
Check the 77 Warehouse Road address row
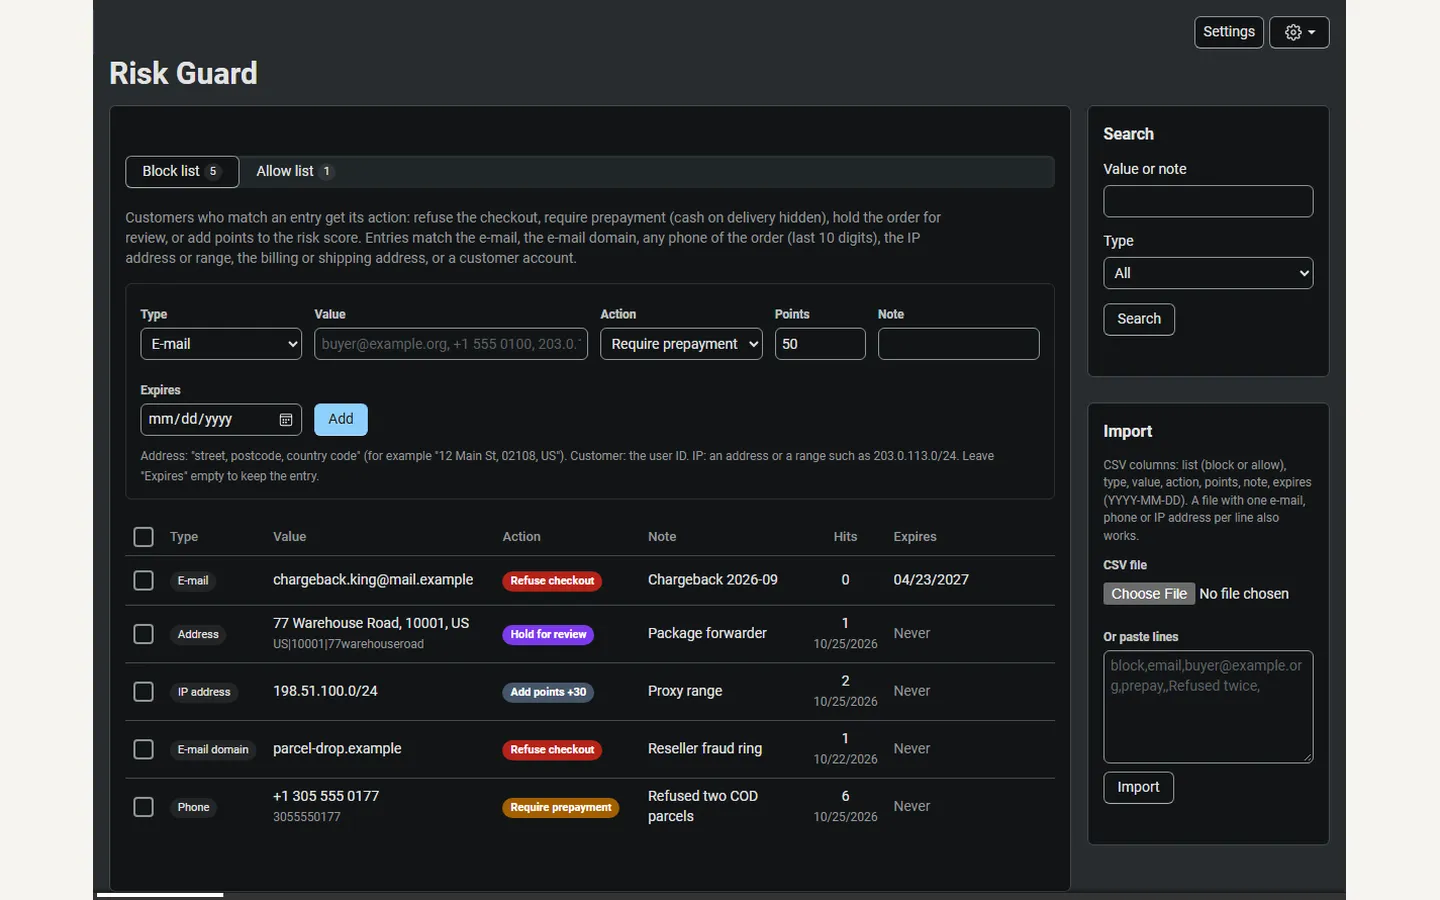click(x=144, y=634)
